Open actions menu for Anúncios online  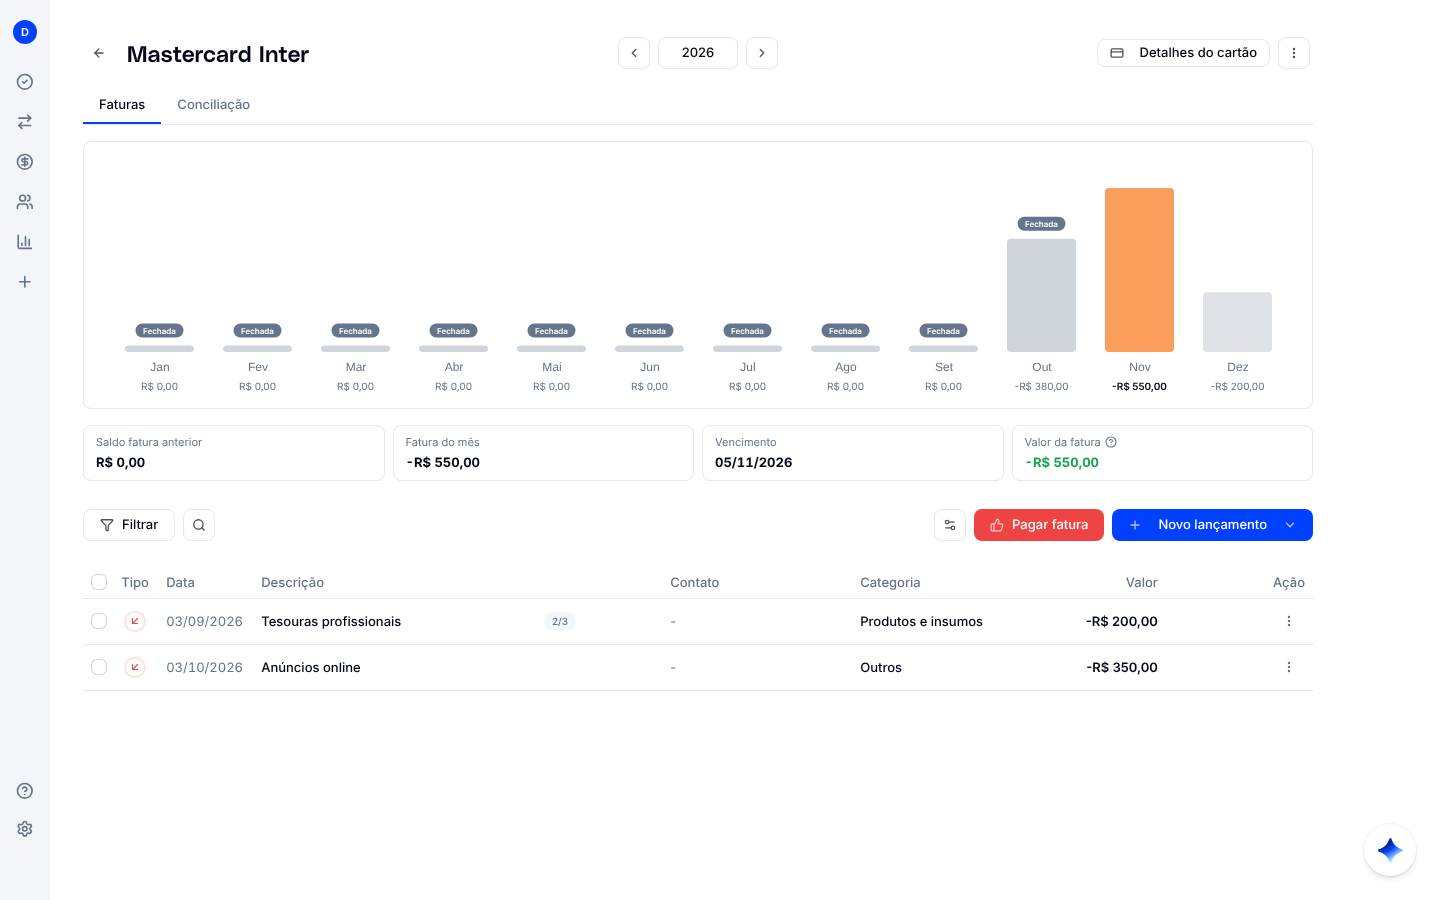click(x=1289, y=667)
